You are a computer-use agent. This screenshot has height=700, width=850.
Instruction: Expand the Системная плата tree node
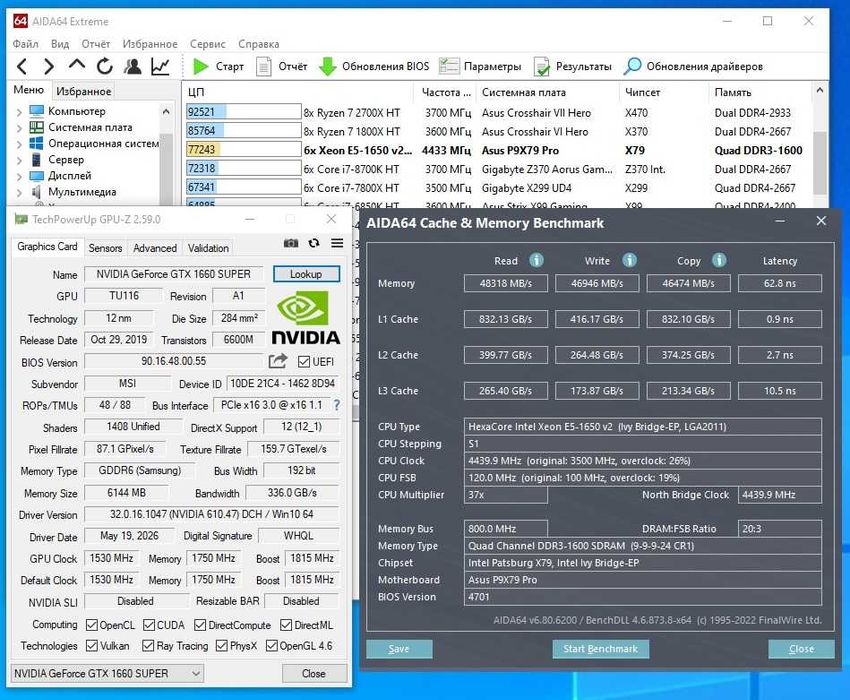19,129
